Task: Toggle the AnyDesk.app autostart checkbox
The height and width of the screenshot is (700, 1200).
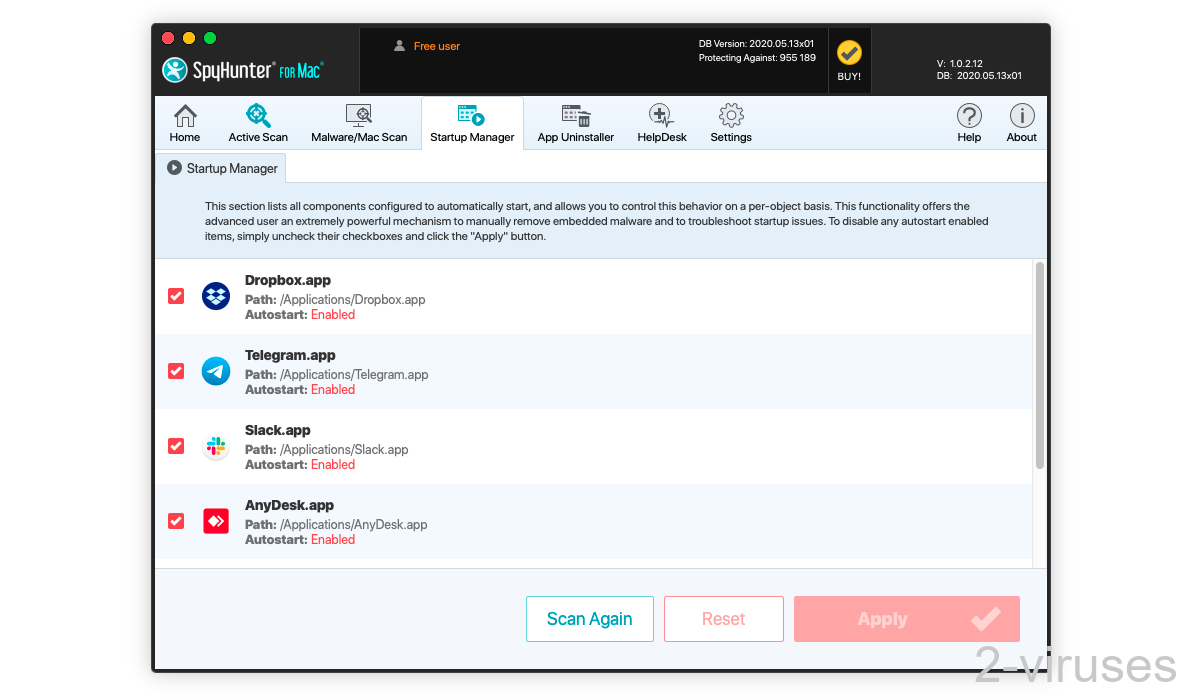Action: [x=176, y=521]
